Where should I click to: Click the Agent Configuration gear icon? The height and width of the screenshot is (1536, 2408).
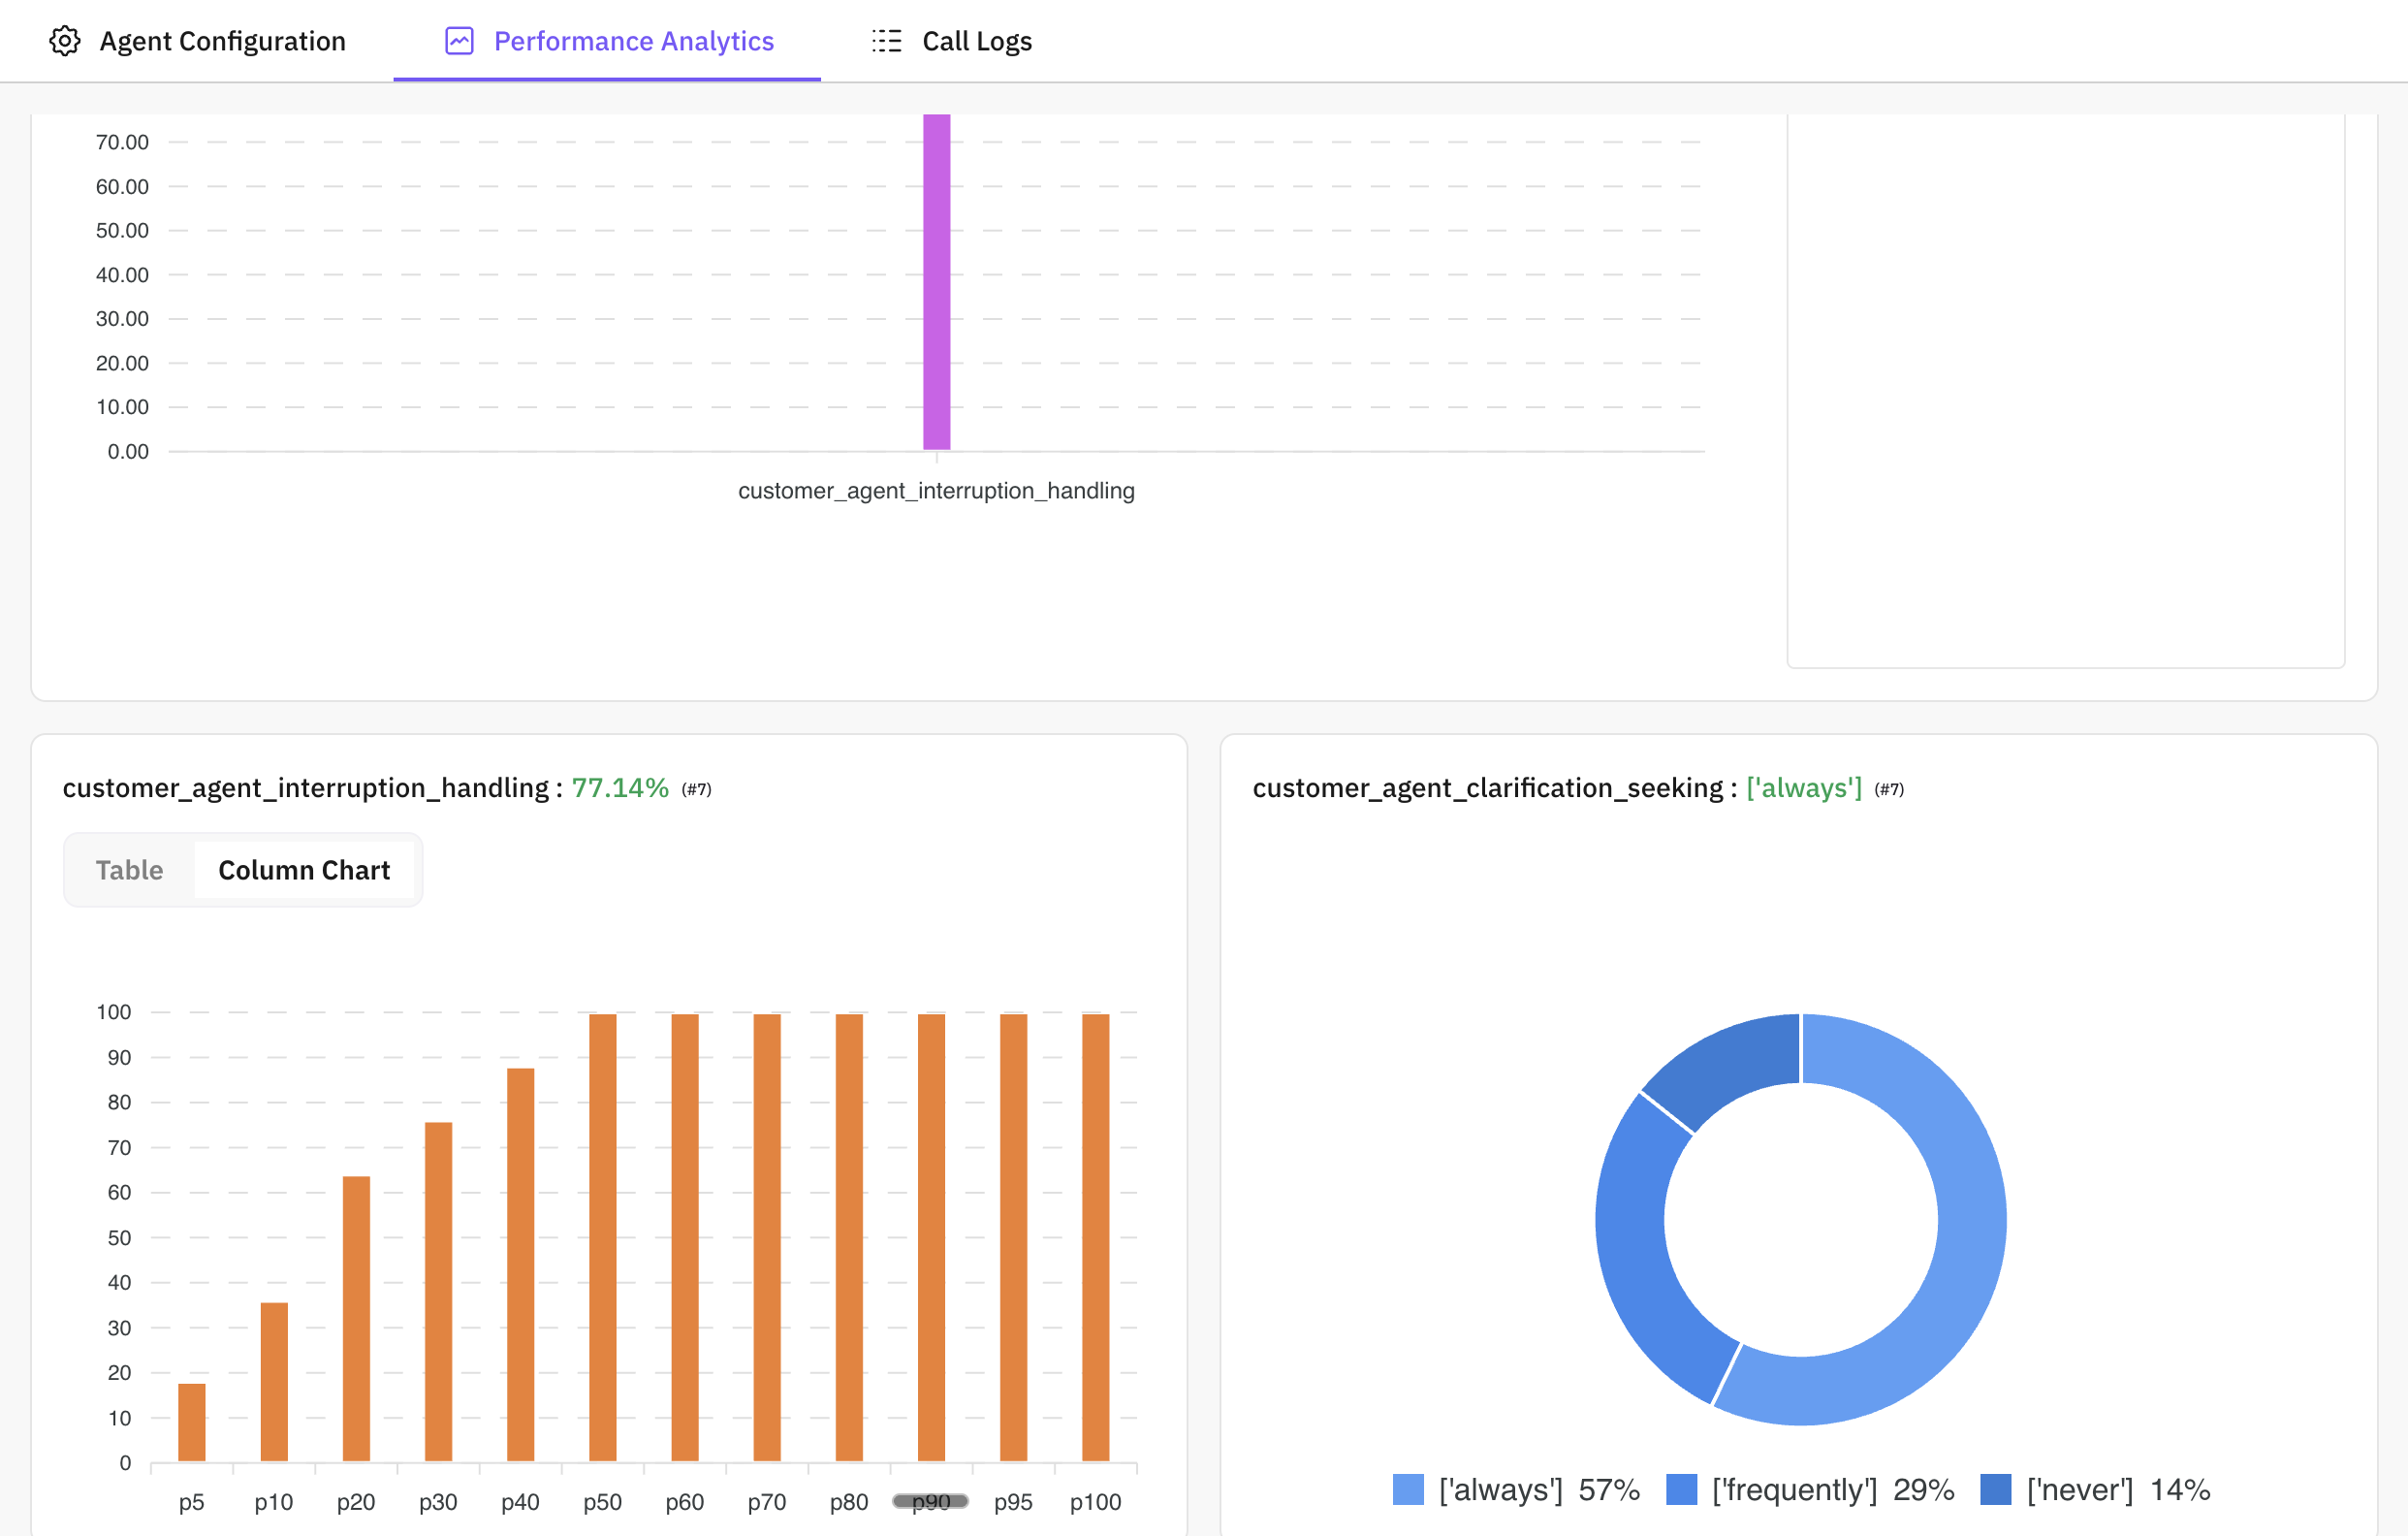tap(65, 41)
